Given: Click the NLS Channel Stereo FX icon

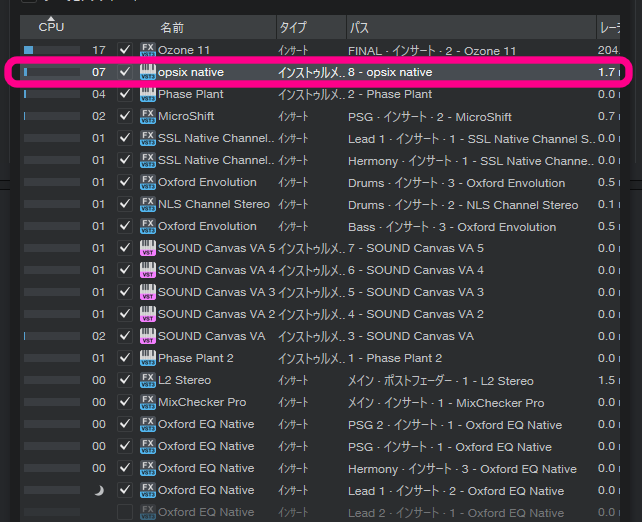Looking at the screenshot, I should 147,204.
